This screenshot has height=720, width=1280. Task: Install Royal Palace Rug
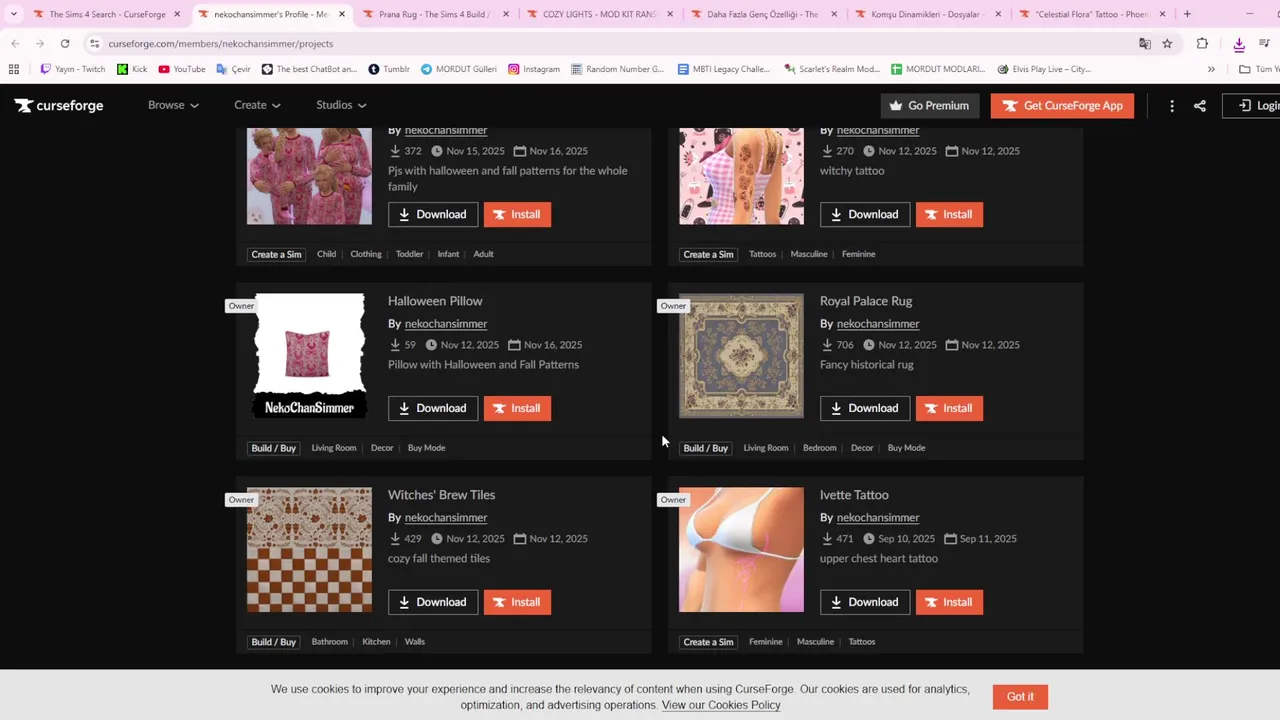[949, 408]
